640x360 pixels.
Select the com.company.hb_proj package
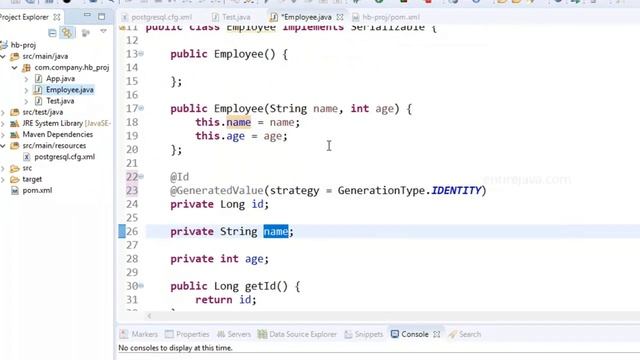point(71,67)
